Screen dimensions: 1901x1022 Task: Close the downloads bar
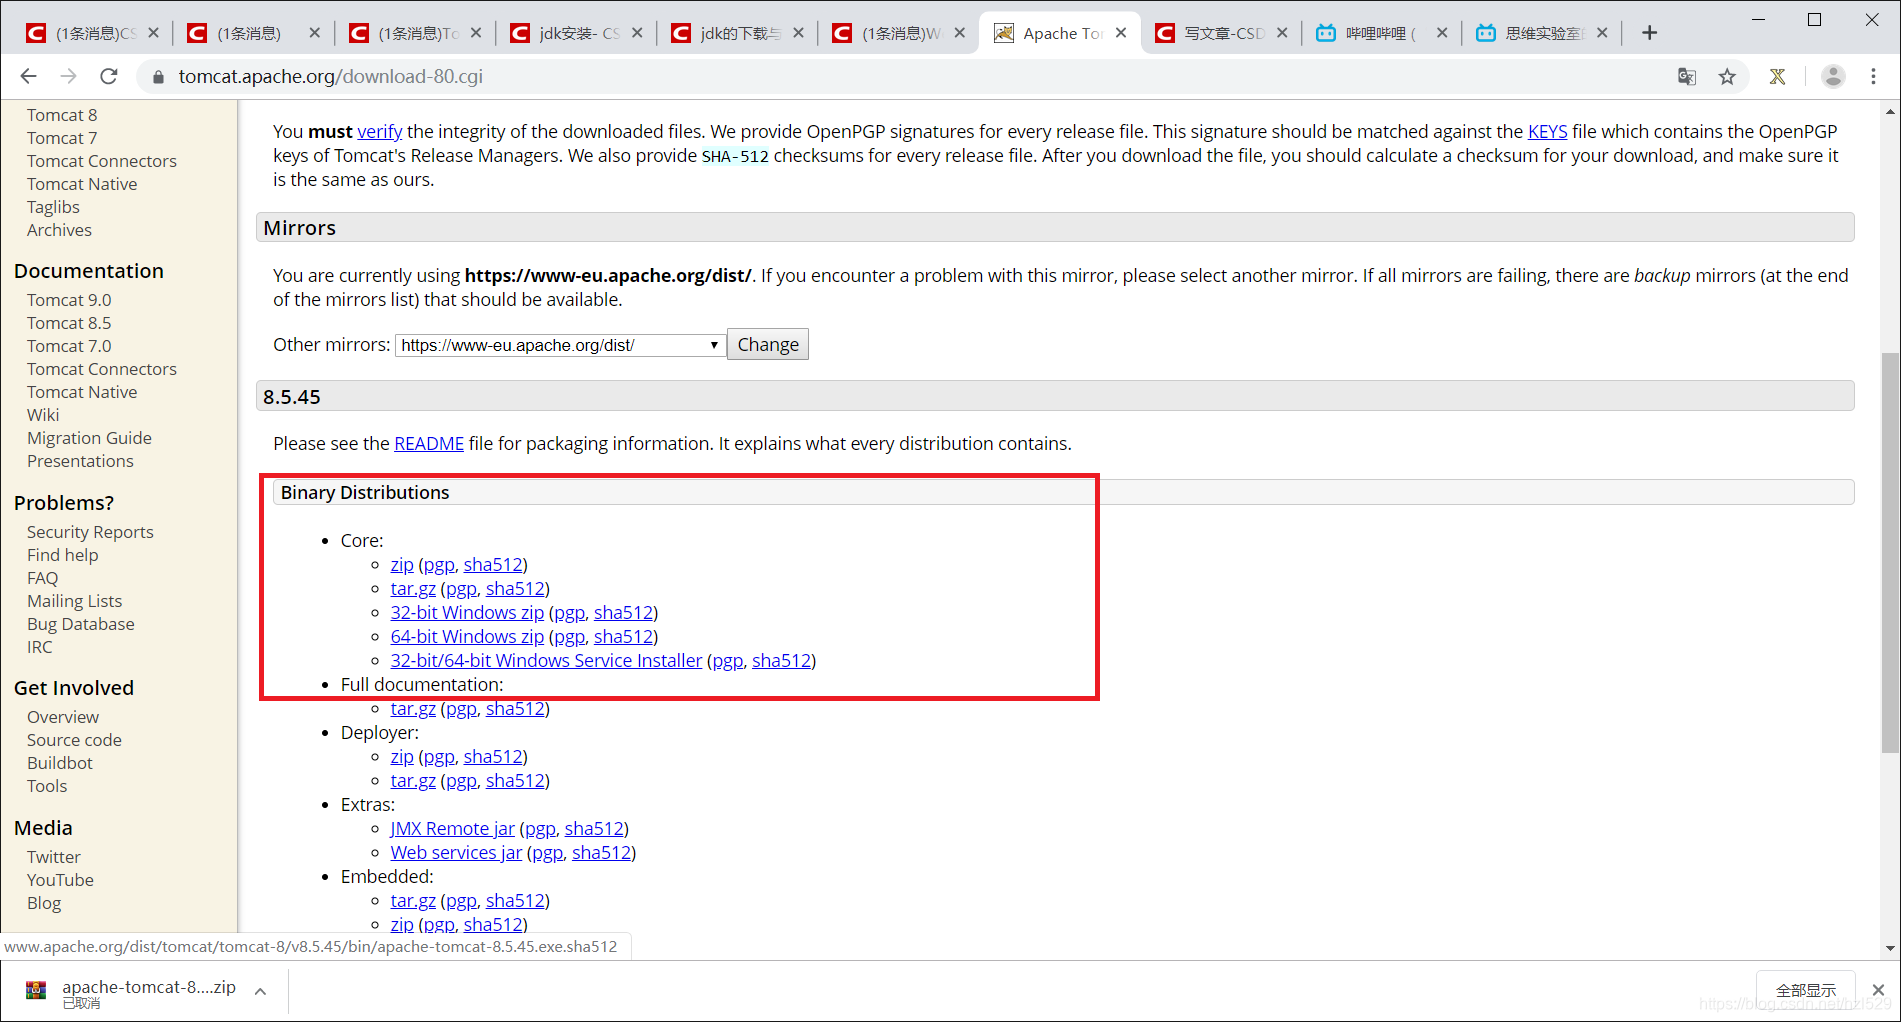click(x=1878, y=990)
